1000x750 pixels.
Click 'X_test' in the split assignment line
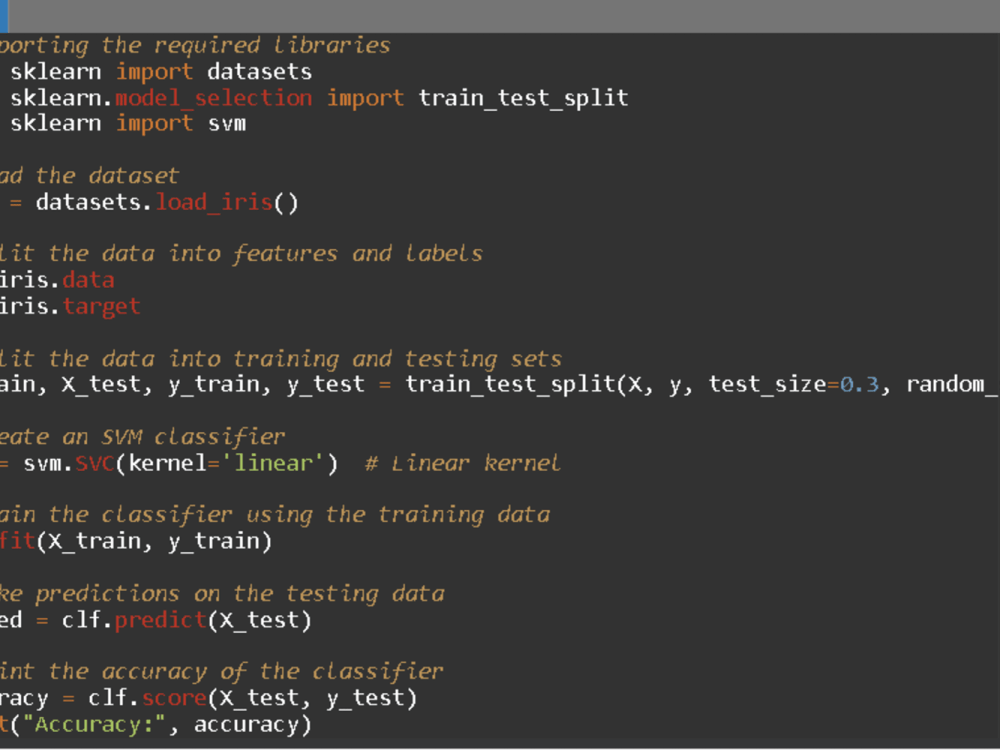point(101,385)
